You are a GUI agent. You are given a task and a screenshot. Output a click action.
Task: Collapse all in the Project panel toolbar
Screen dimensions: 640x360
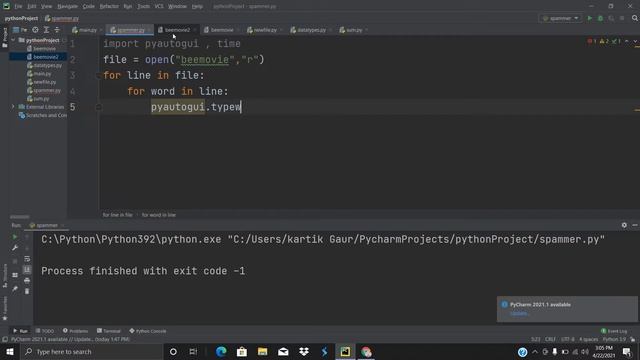point(57,30)
